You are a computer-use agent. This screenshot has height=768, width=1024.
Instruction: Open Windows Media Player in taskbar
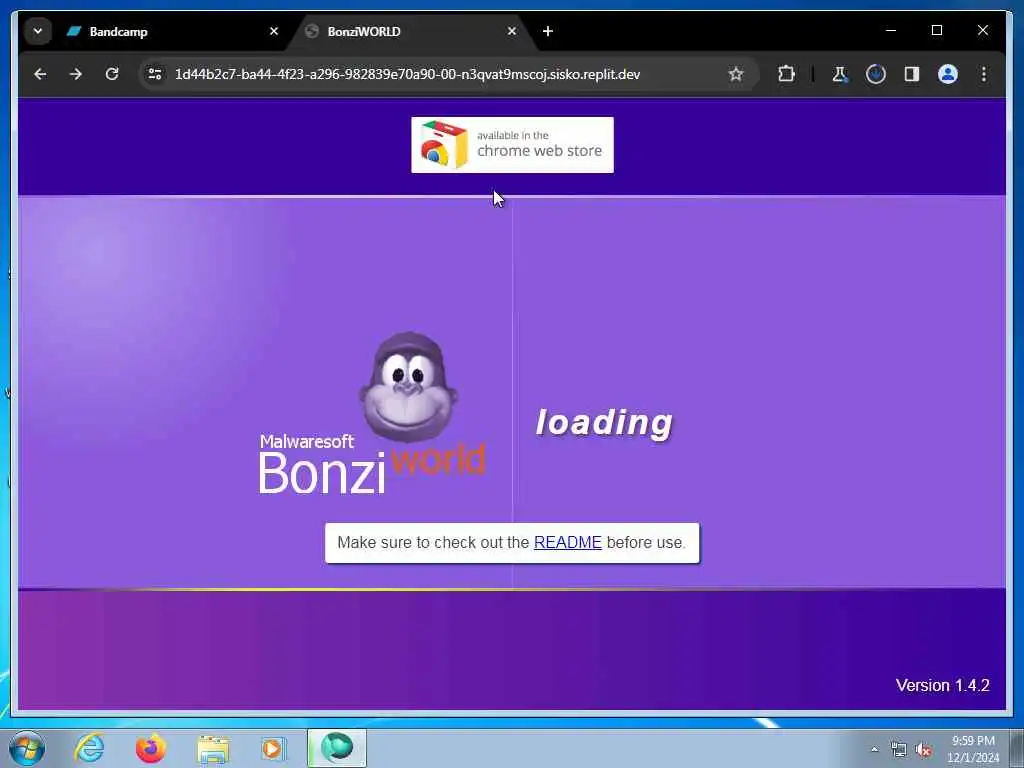pos(274,748)
